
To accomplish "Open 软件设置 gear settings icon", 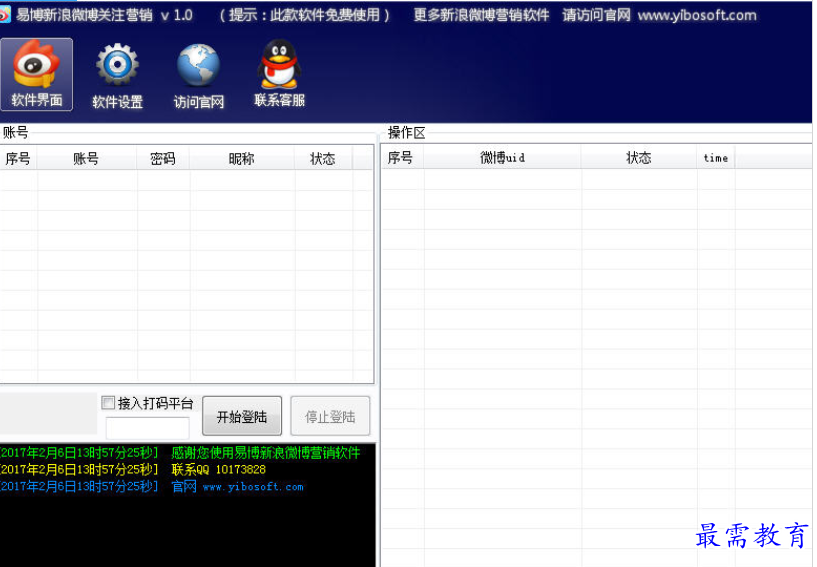I will click(x=117, y=75).
